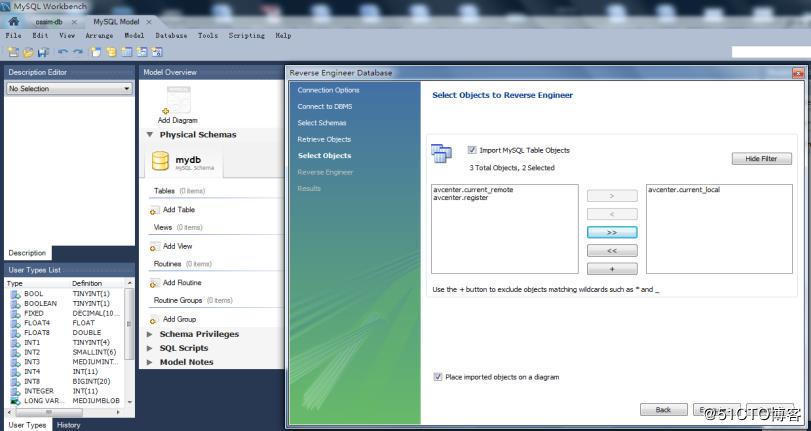Select the mydb schema cylinder icon
Screen dimensions: 811x431
pos(160,161)
